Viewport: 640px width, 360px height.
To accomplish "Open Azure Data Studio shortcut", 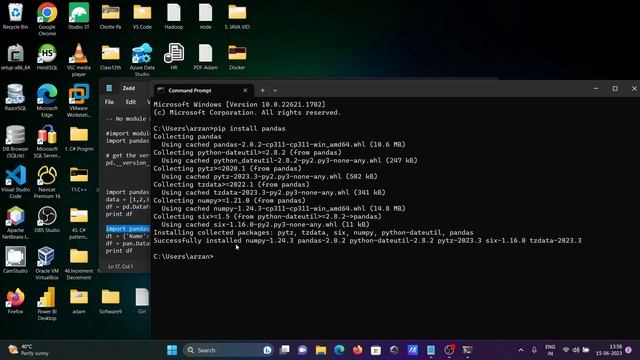I will pyautogui.click(x=142, y=60).
